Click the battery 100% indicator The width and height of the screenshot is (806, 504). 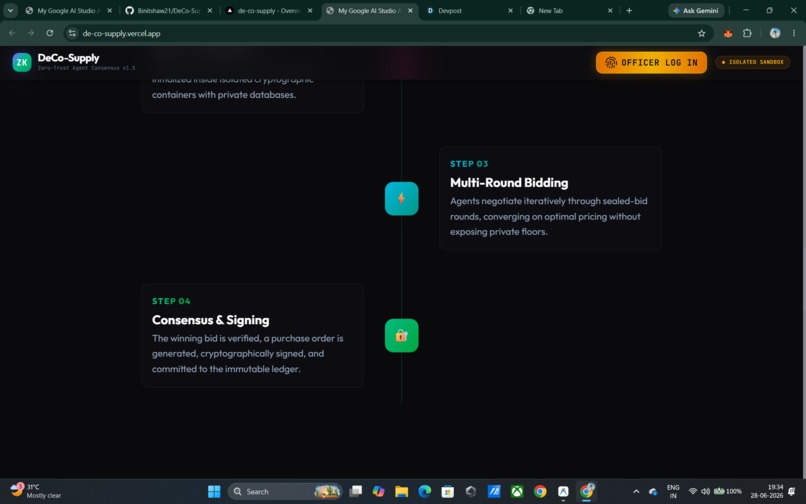tap(728, 491)
